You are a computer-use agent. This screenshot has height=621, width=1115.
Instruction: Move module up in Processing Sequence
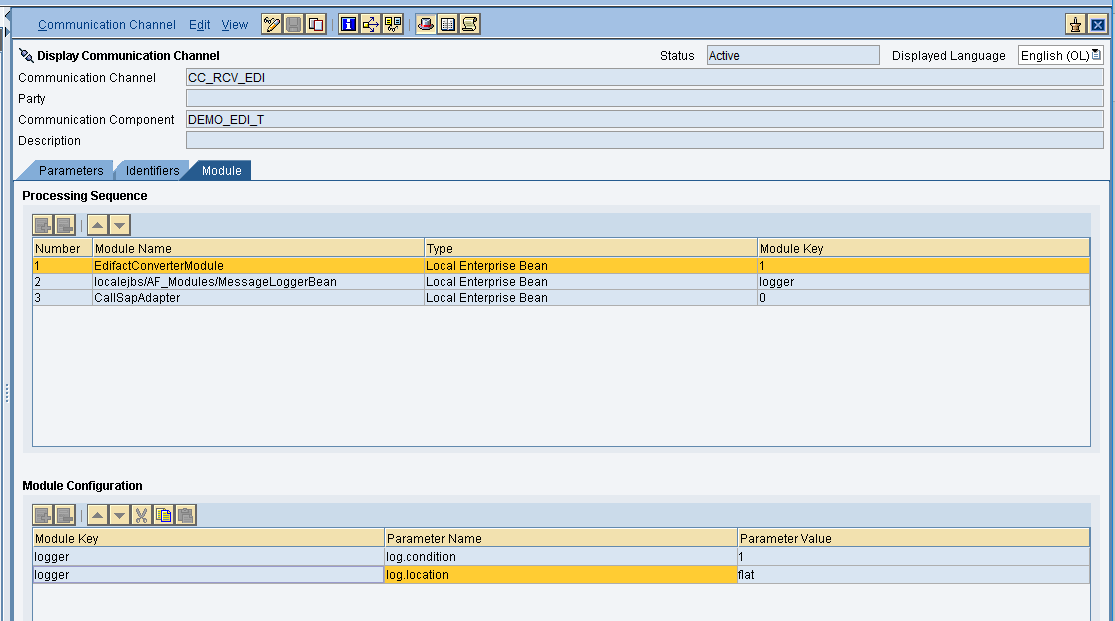(98, 225)
